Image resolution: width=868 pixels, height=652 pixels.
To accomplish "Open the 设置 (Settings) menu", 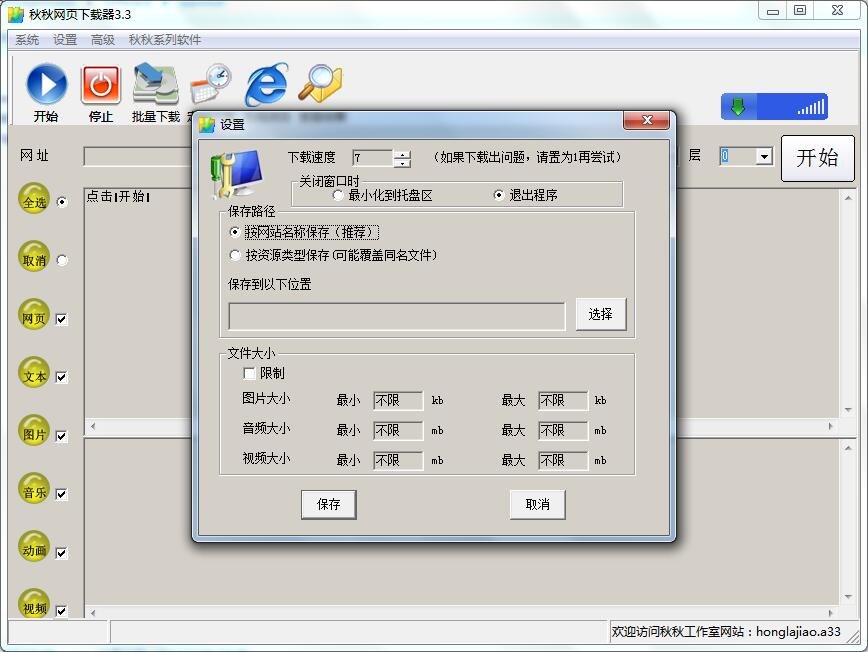I will (63, 39).
